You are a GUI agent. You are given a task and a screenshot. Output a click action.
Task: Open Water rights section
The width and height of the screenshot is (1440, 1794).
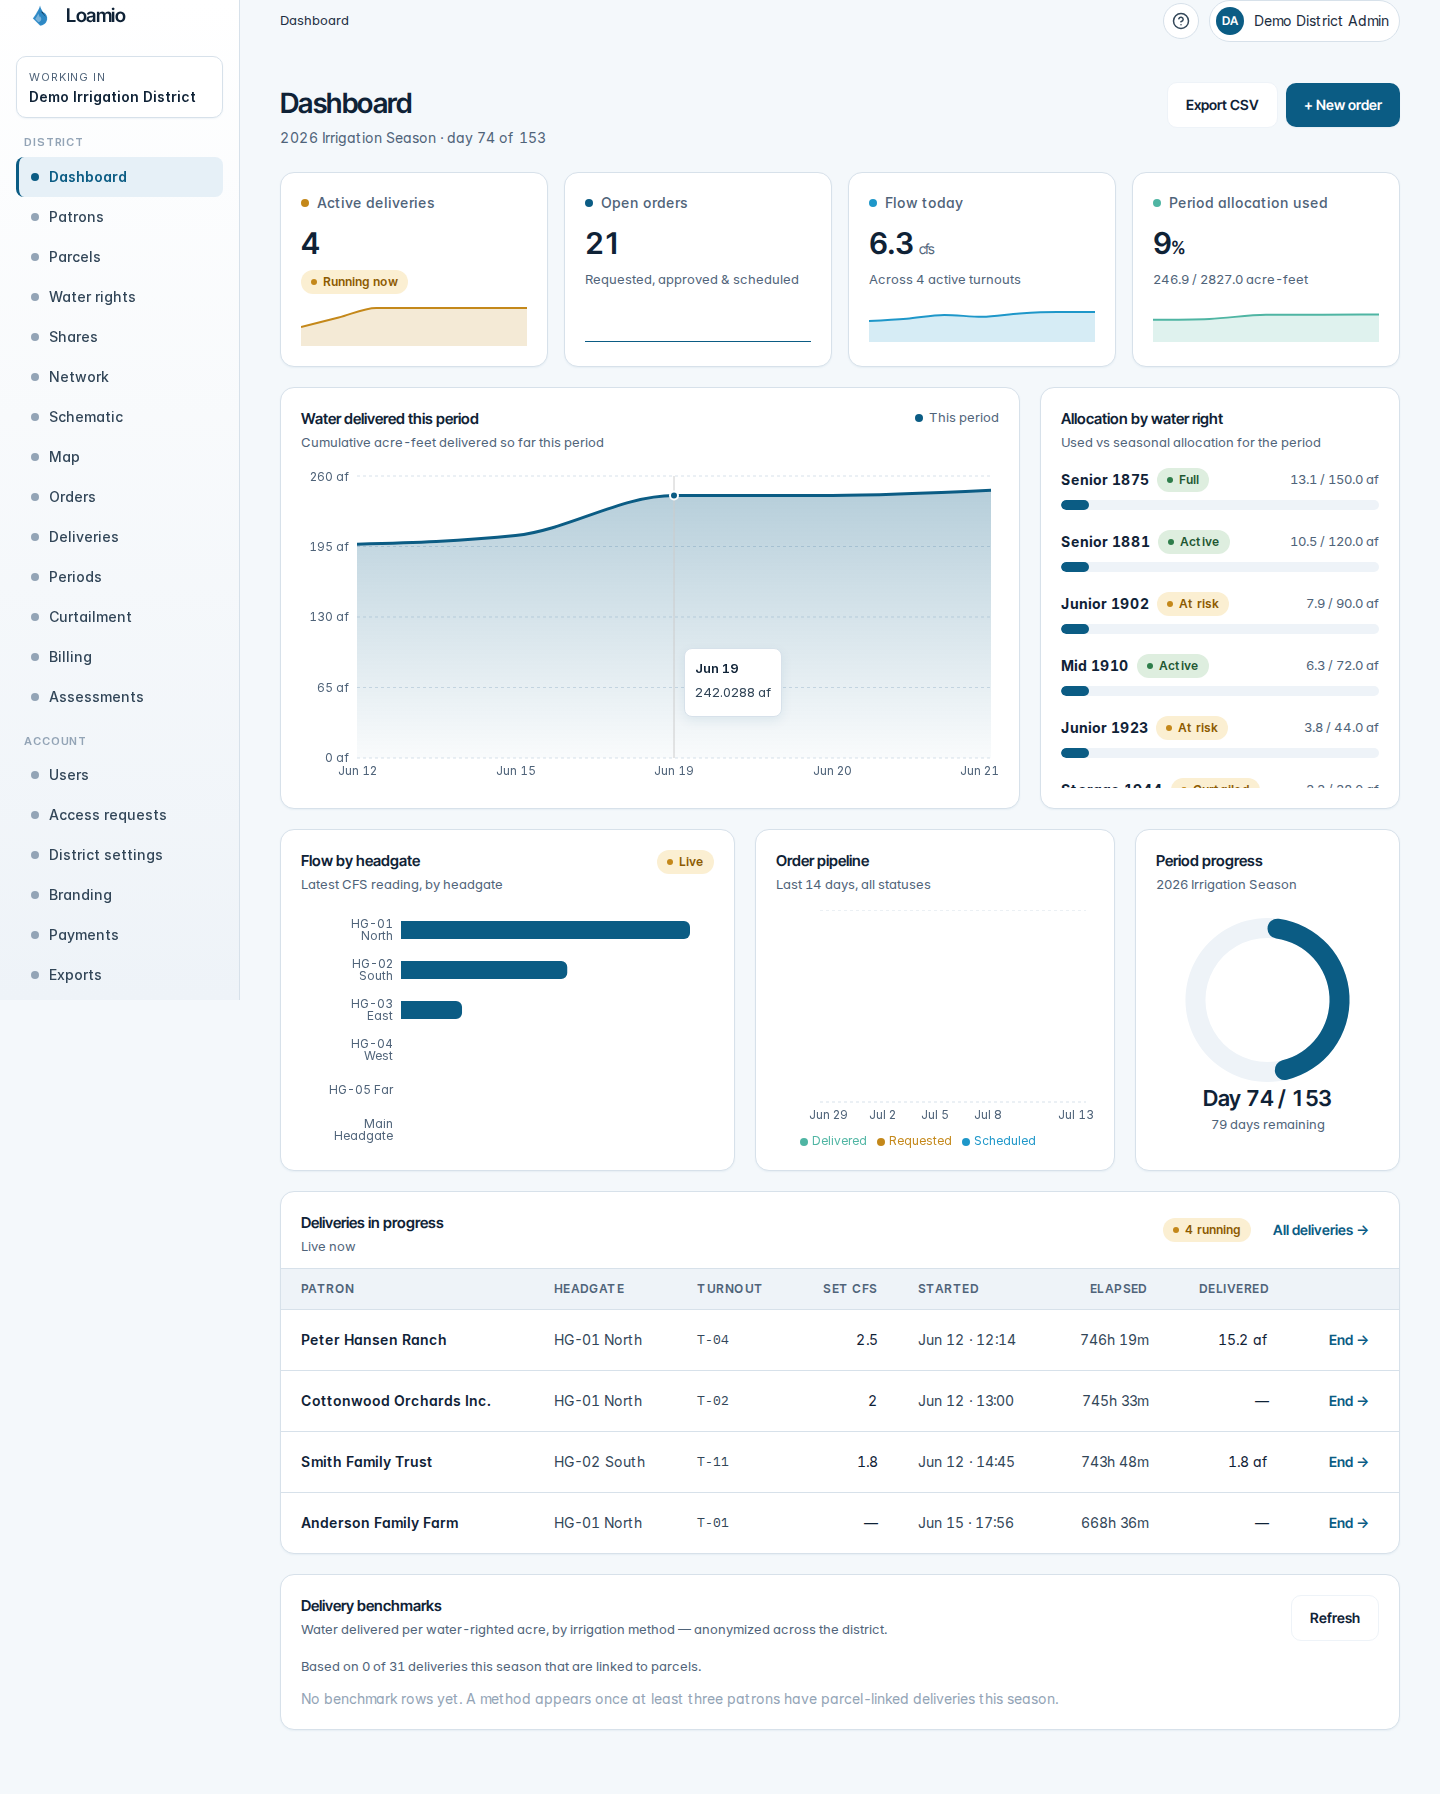click(x=120, y=297)
